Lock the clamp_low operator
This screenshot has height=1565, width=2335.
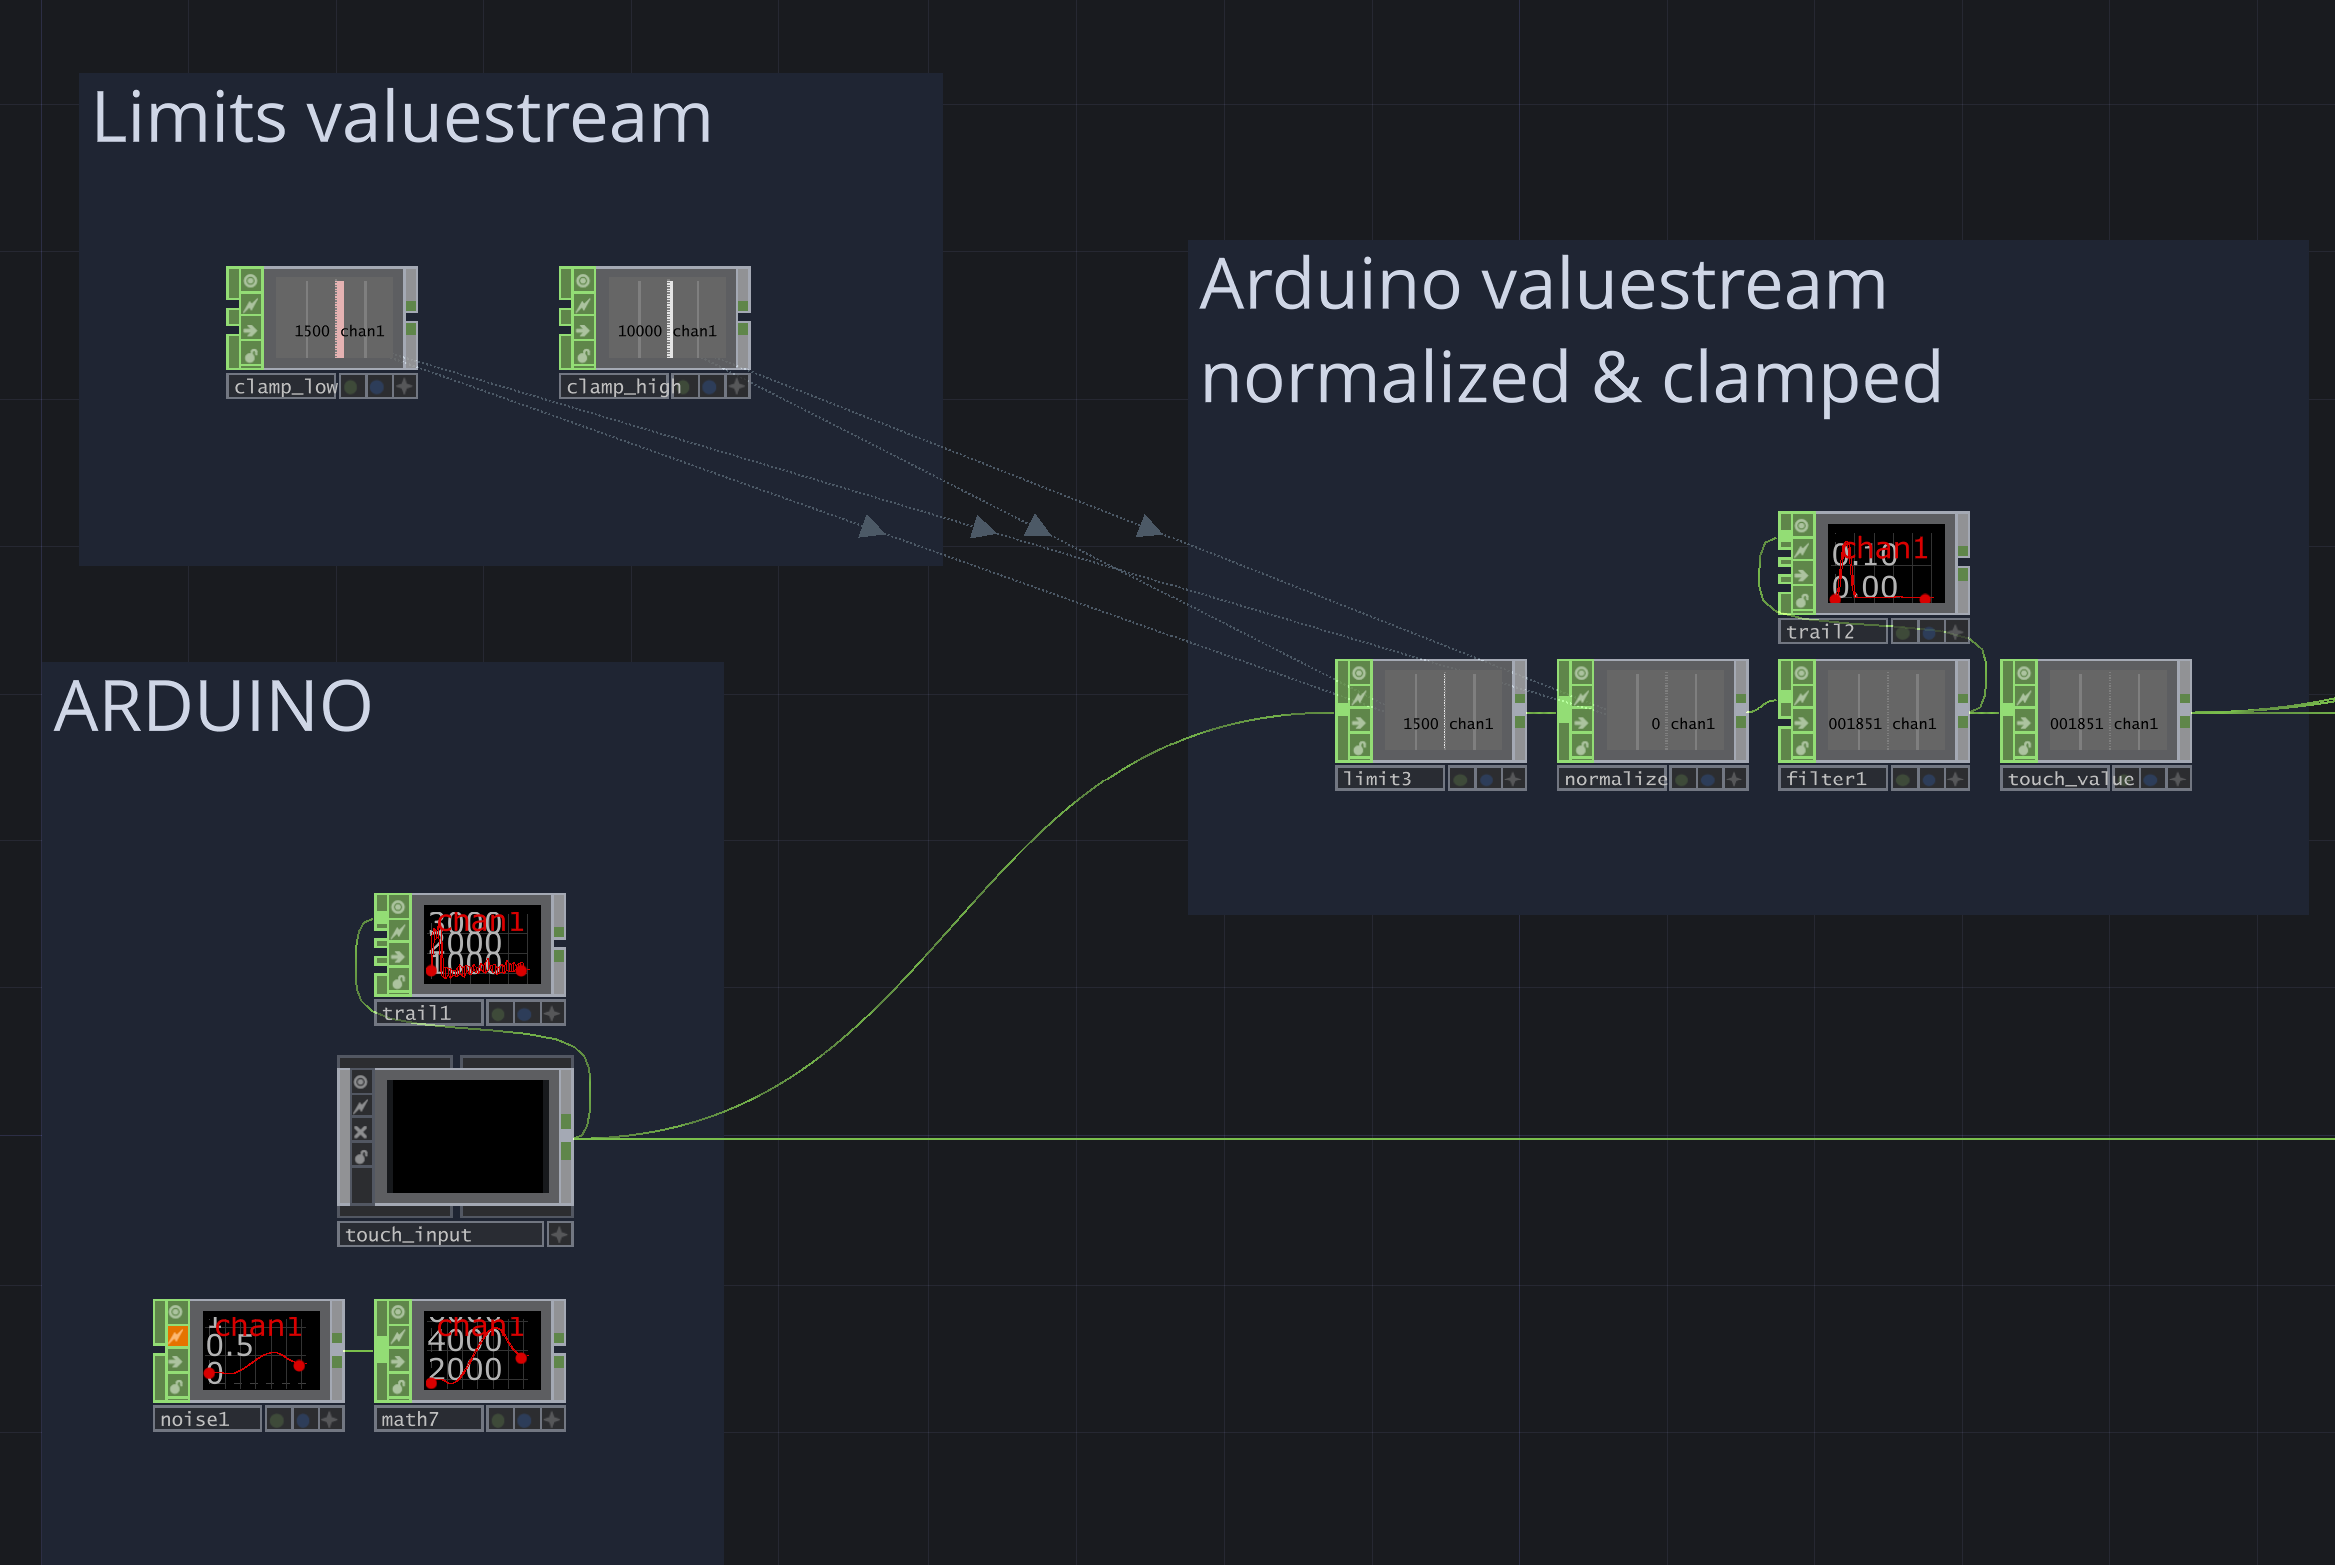click(250, 355)
